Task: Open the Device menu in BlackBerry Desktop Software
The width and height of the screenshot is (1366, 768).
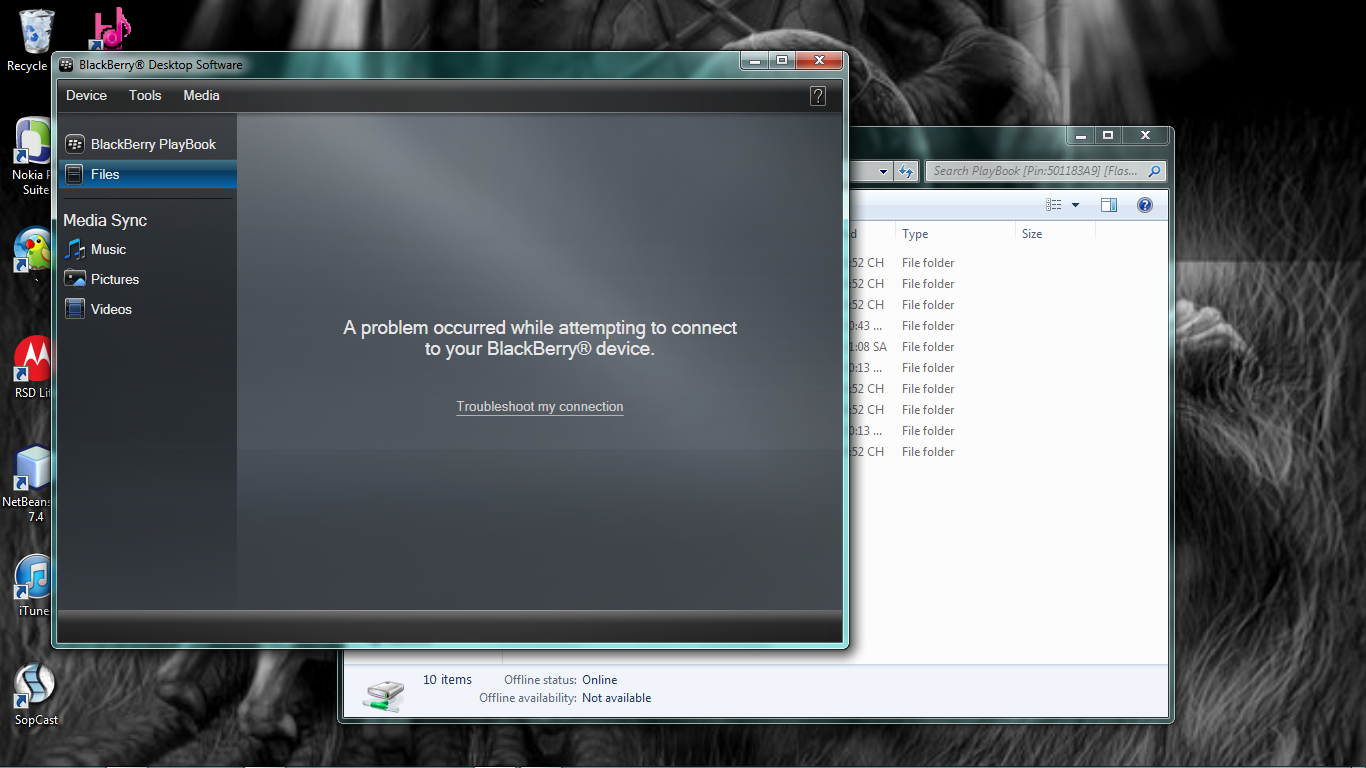Action: (x=86, y=96)
